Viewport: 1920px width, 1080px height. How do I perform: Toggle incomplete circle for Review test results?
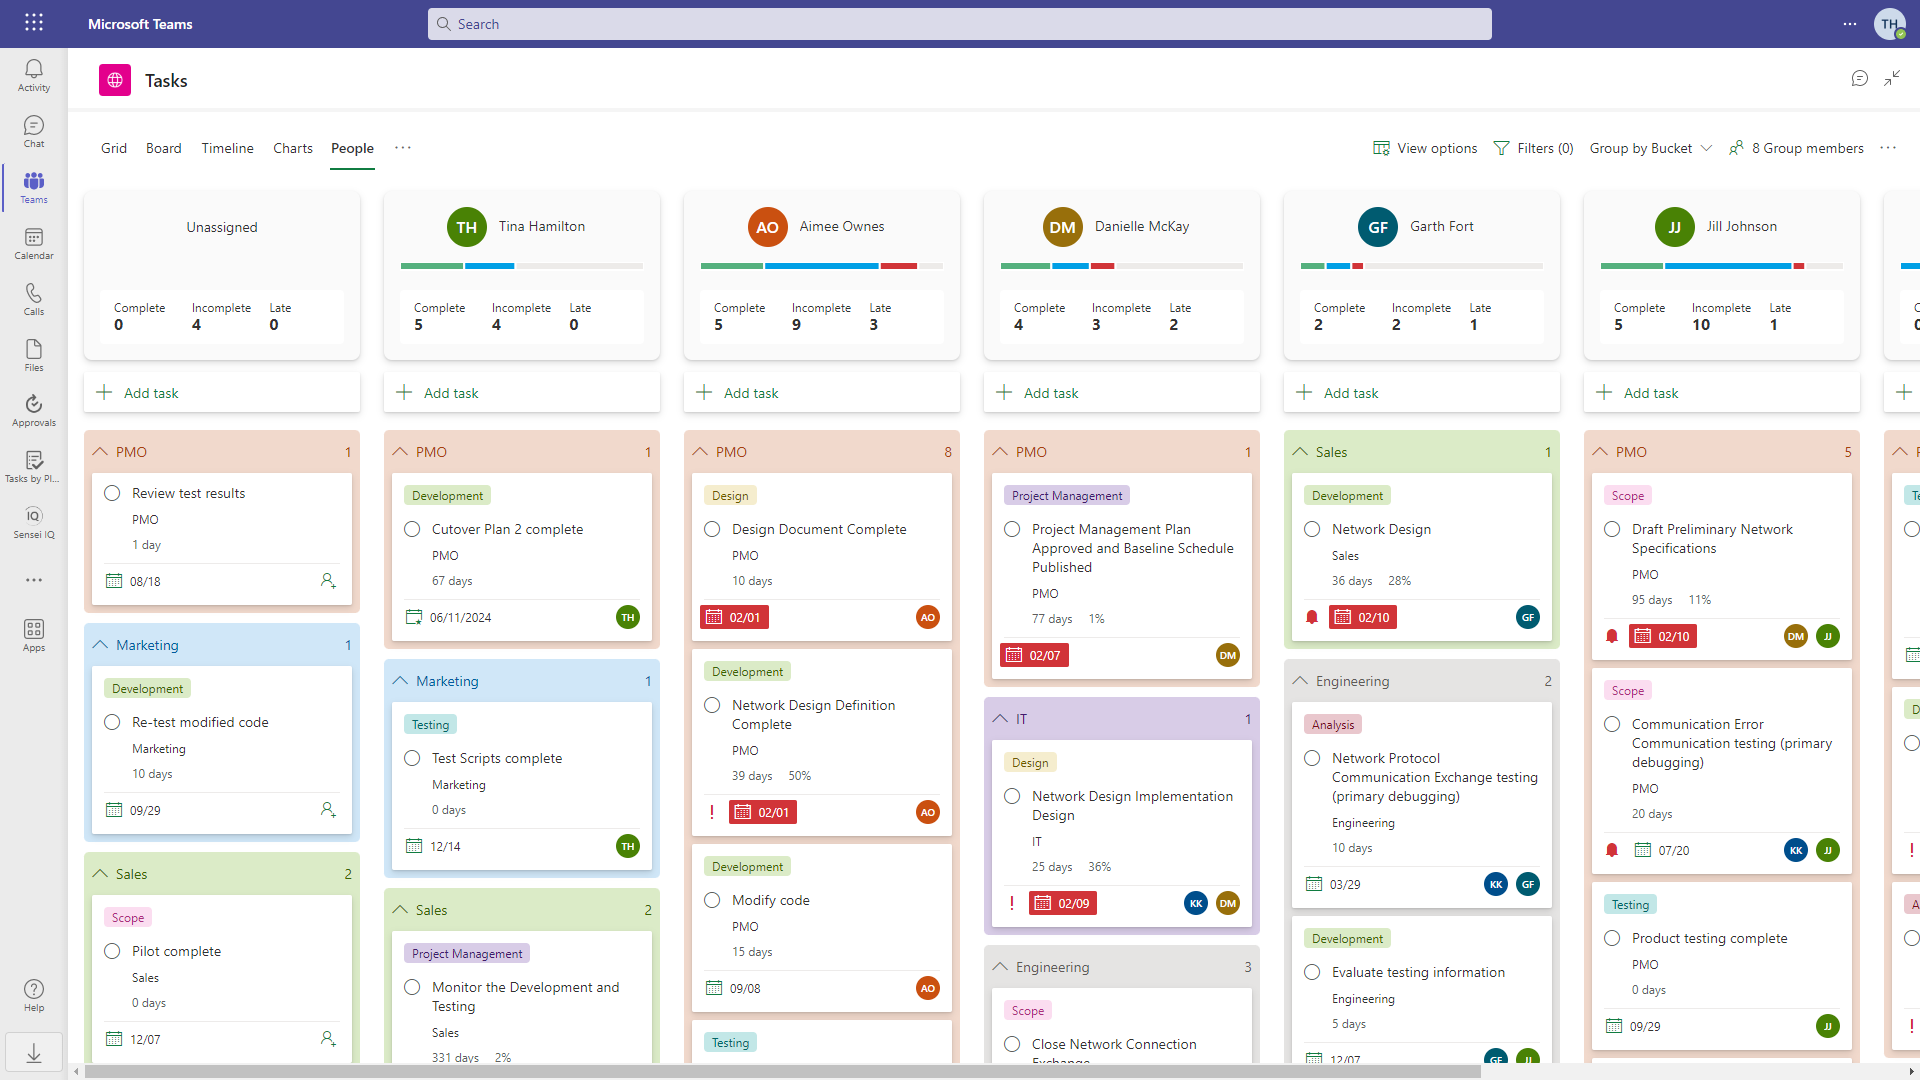click(112, 492)
